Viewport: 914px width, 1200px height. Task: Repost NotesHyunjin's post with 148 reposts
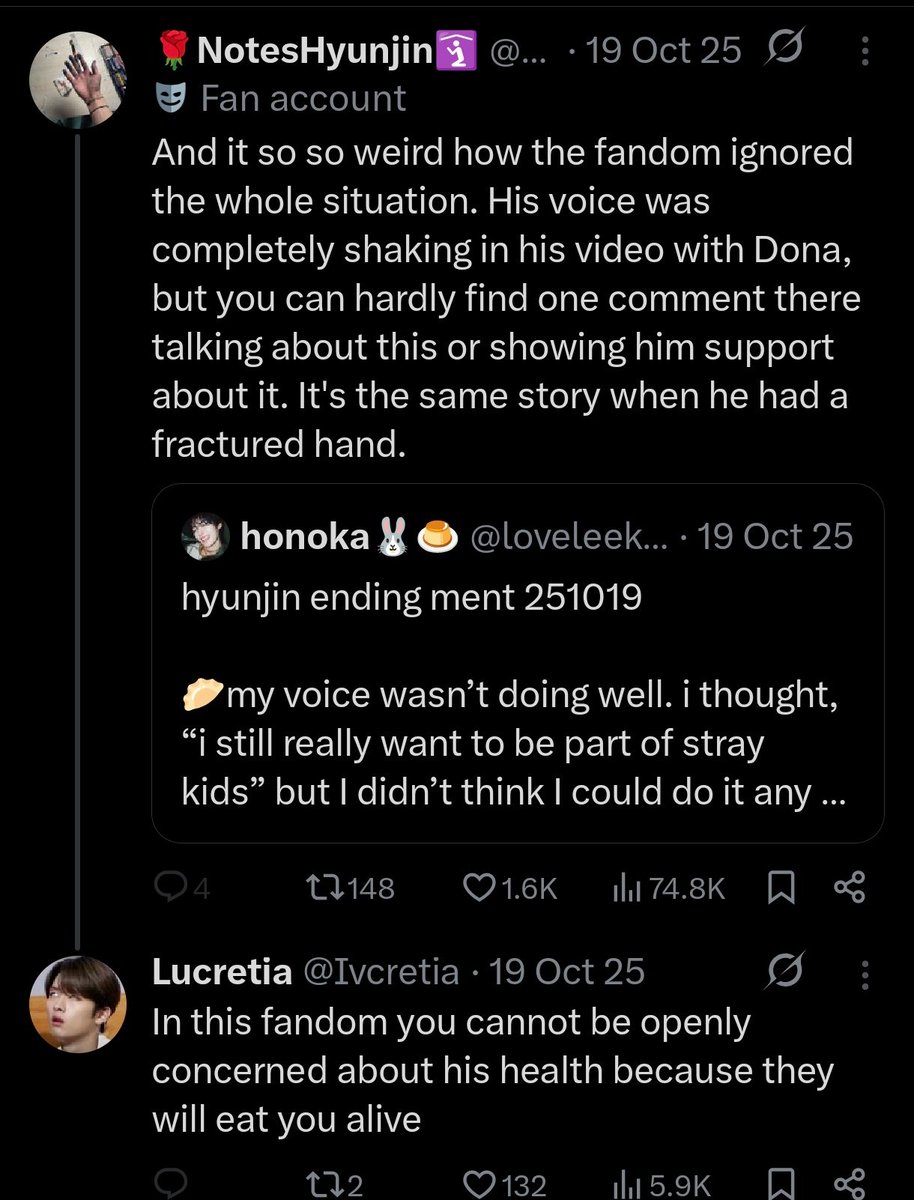[x=350, y=888]
